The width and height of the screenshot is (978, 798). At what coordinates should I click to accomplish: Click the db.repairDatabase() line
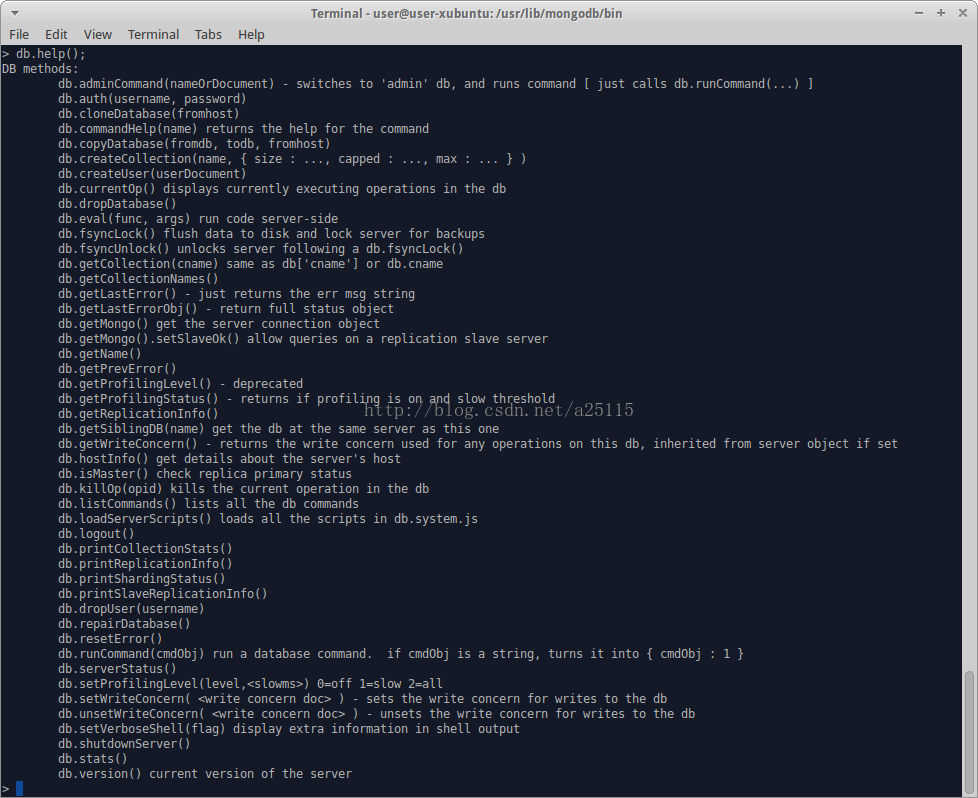point(124,623)
